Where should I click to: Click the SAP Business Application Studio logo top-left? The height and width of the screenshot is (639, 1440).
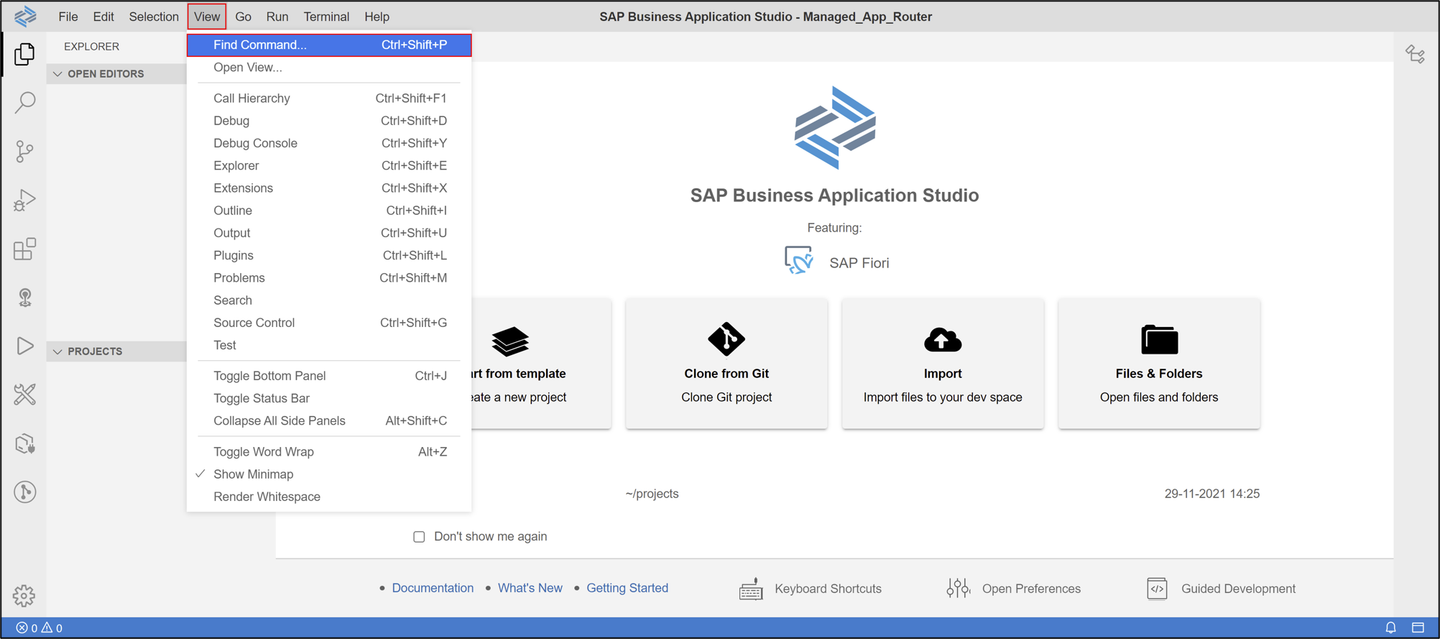tap(25, 16)
